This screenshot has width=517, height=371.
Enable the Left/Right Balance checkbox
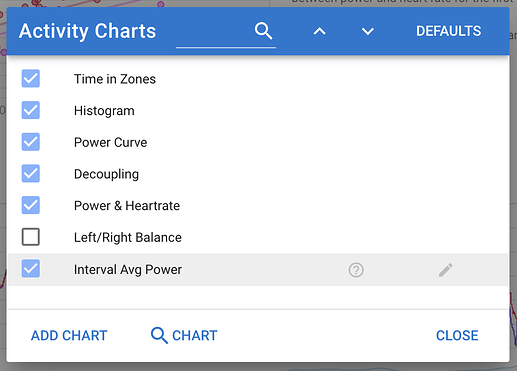pos(31,237)
